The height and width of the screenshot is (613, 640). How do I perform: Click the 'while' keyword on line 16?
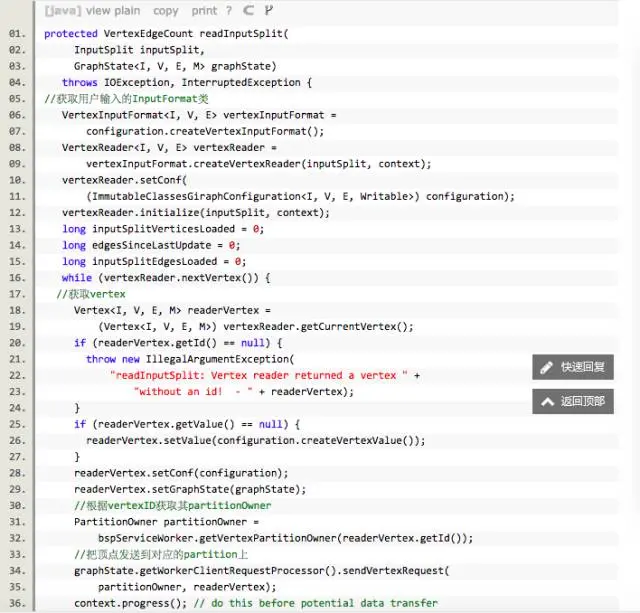tap(77, 278)
